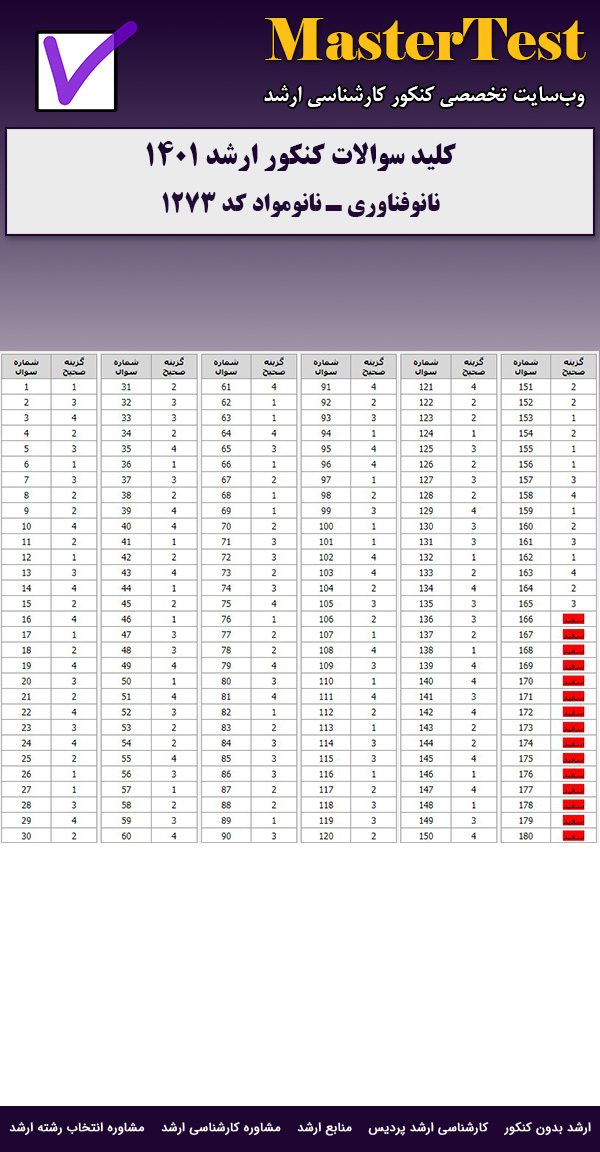Click the question number 150 cell
This screenshot has width=600, height=1152.
(426, 836)
